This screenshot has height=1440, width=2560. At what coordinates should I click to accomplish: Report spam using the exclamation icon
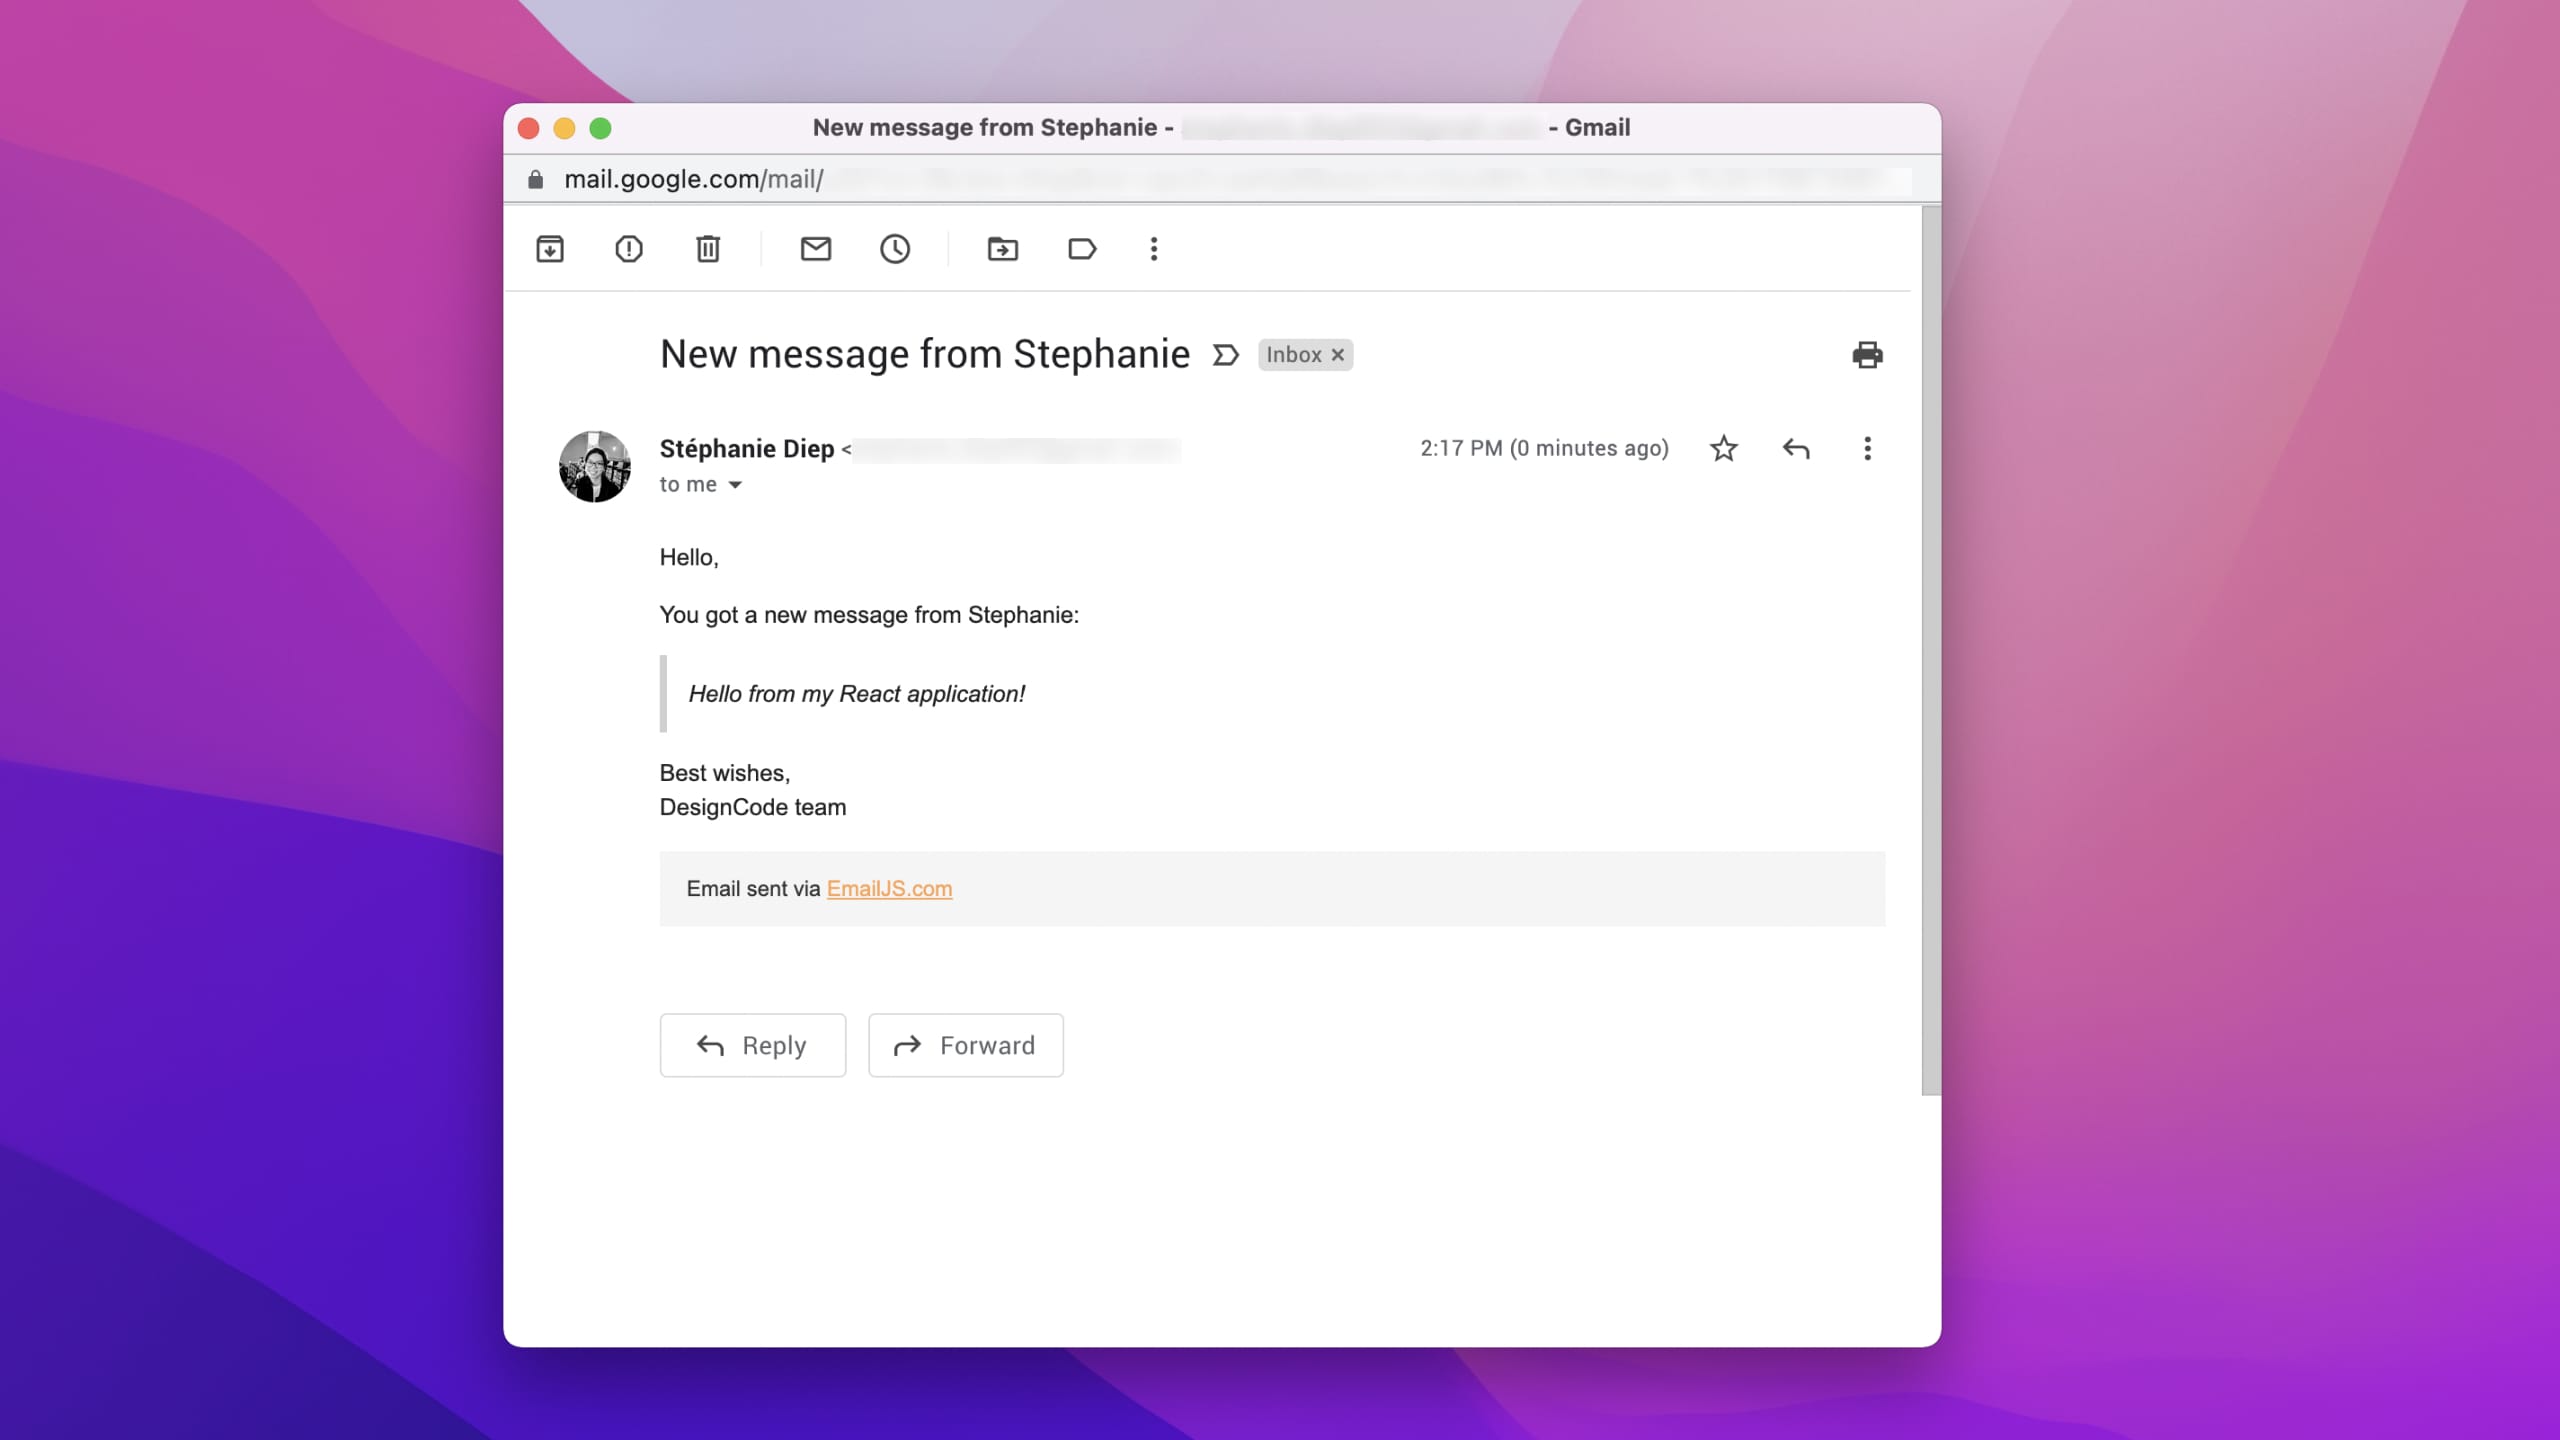pos(629,249)
